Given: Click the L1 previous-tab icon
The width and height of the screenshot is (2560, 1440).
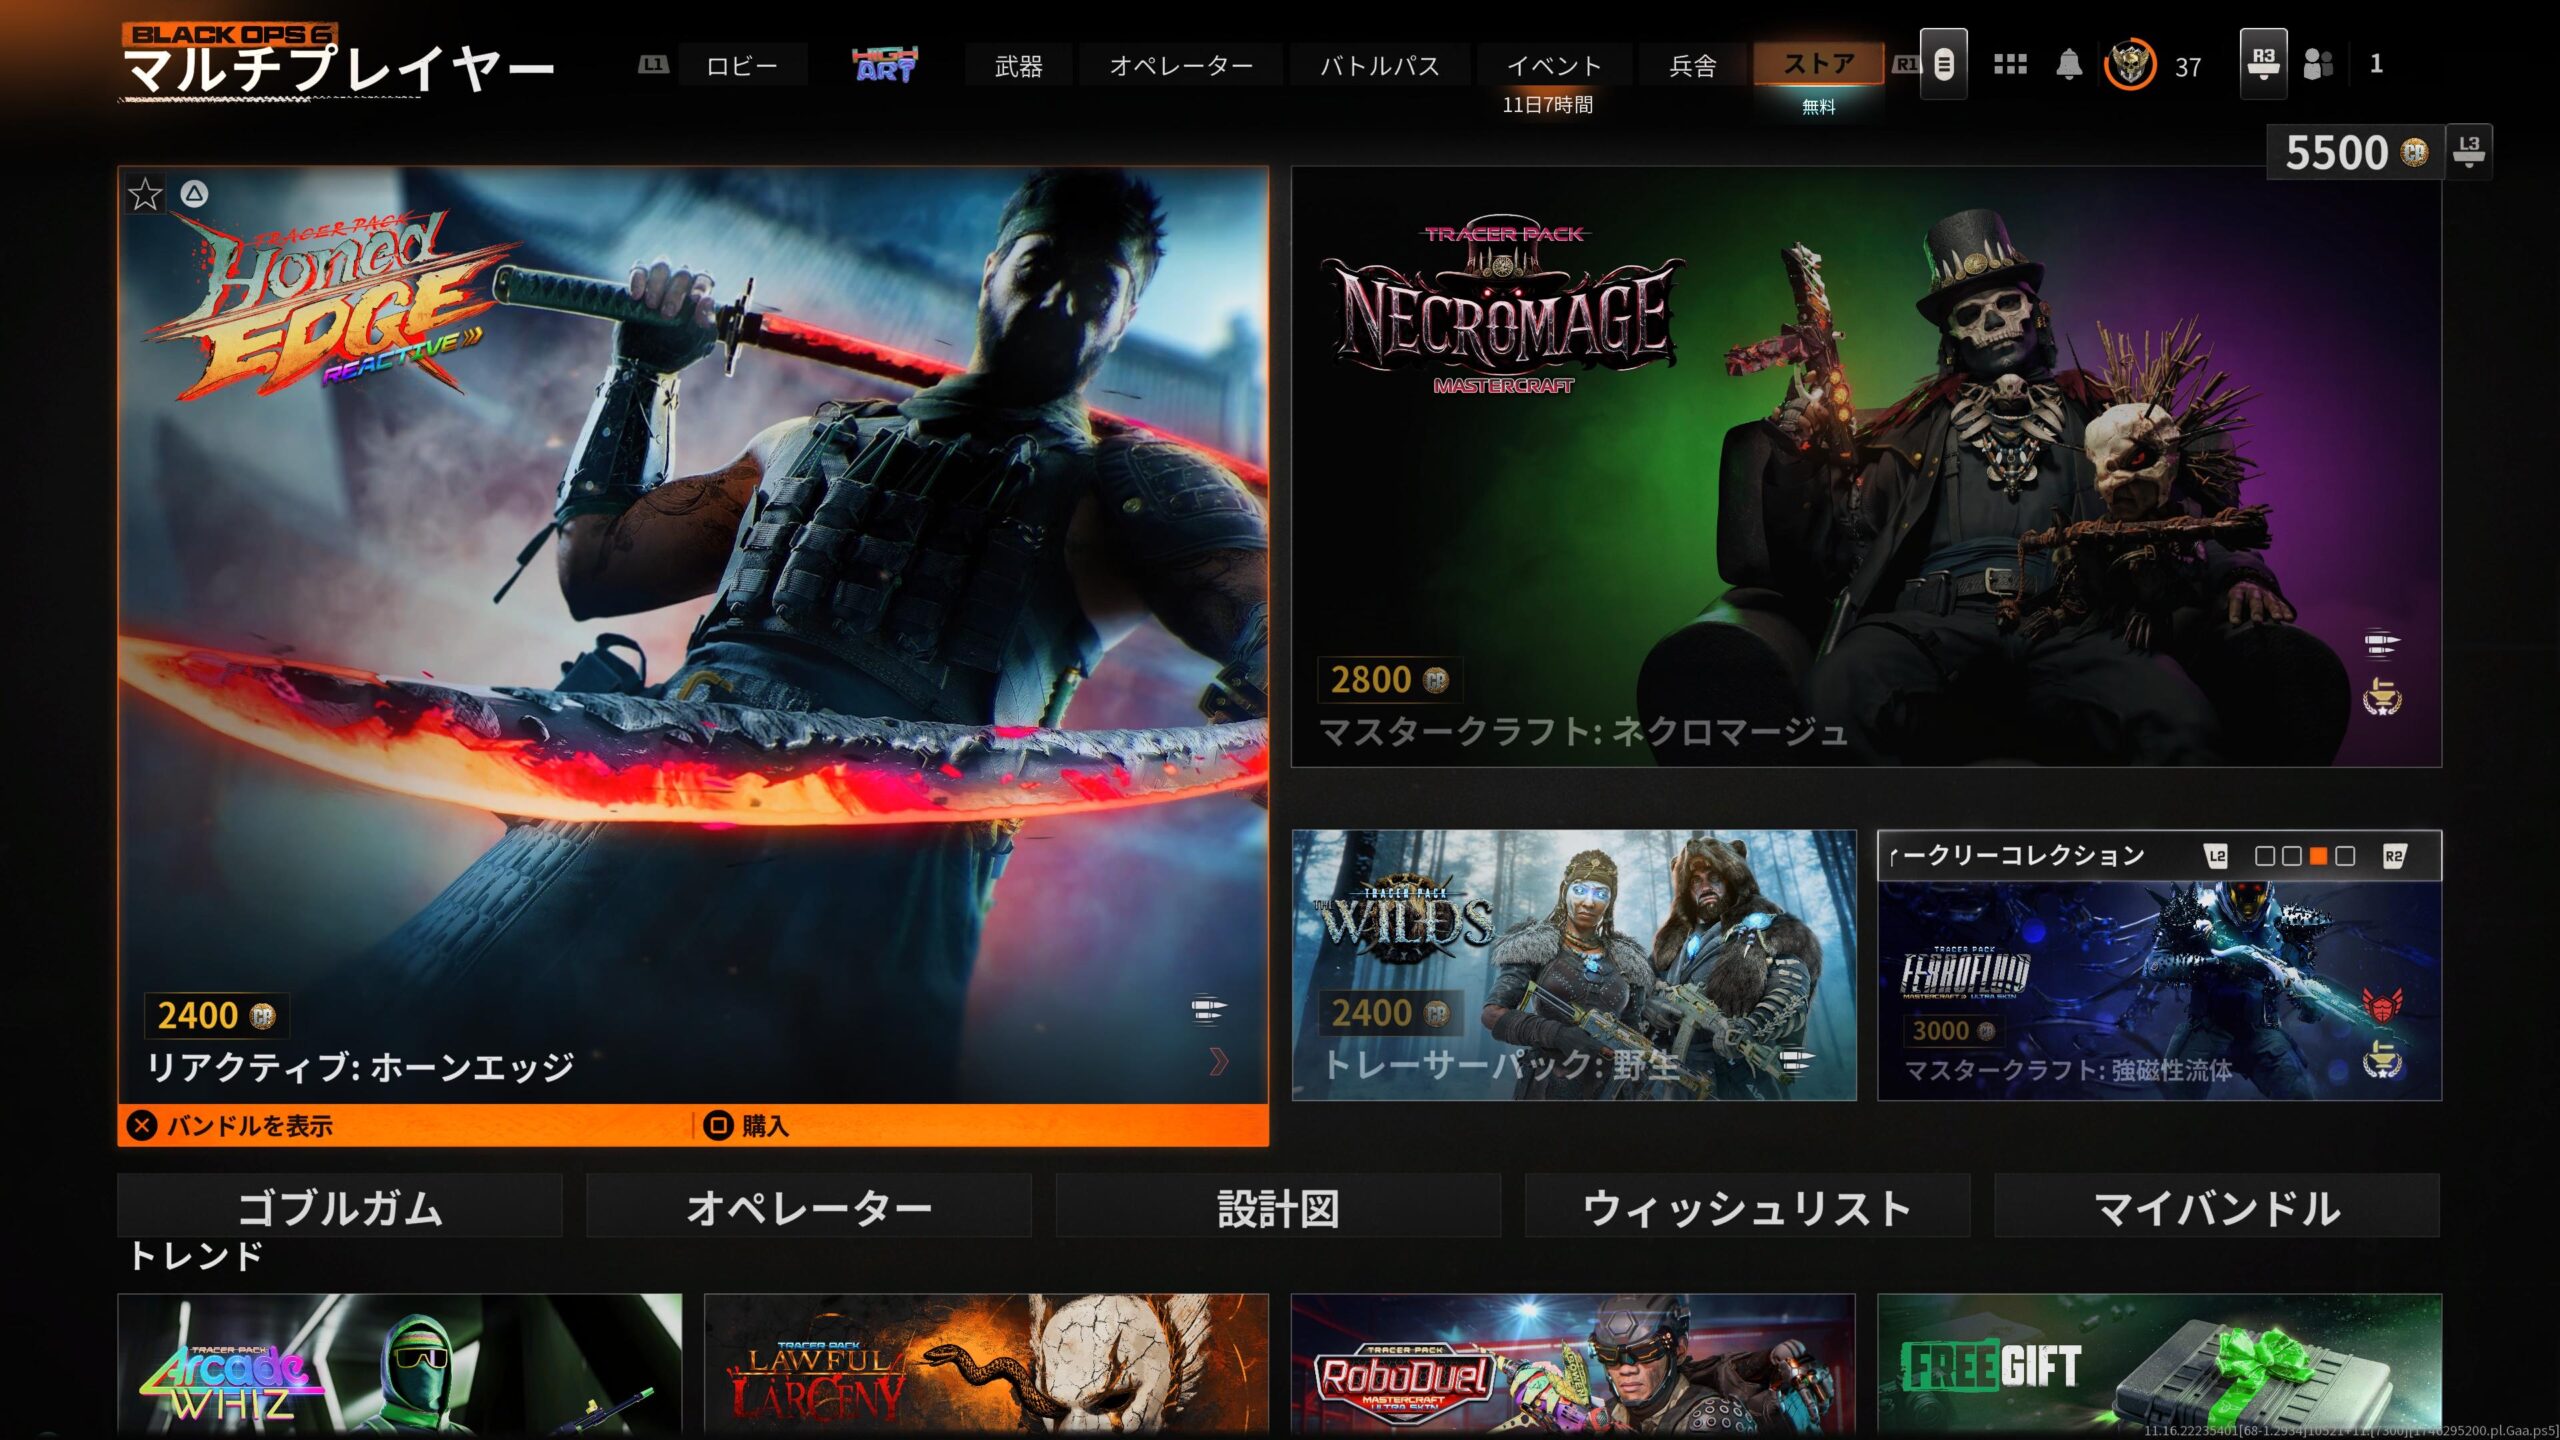Looking at the screenshot, I should point(653,65).
